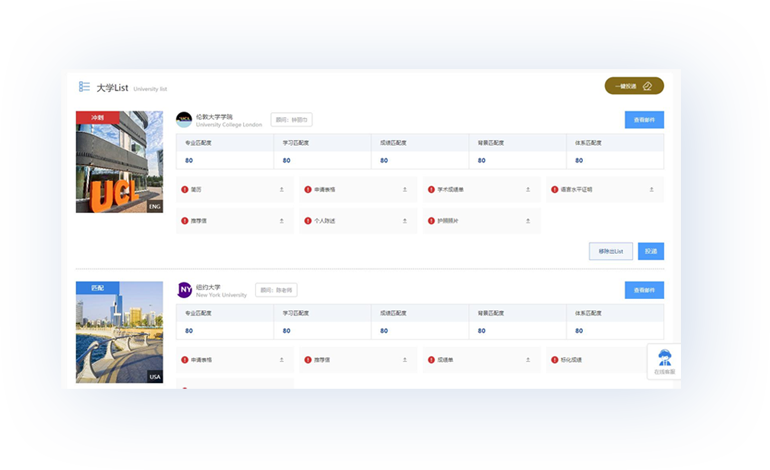Viewport: 770px width, 470px height.
Task: Click the red alert icon beside 简历
Action: (x=184, y=189)
